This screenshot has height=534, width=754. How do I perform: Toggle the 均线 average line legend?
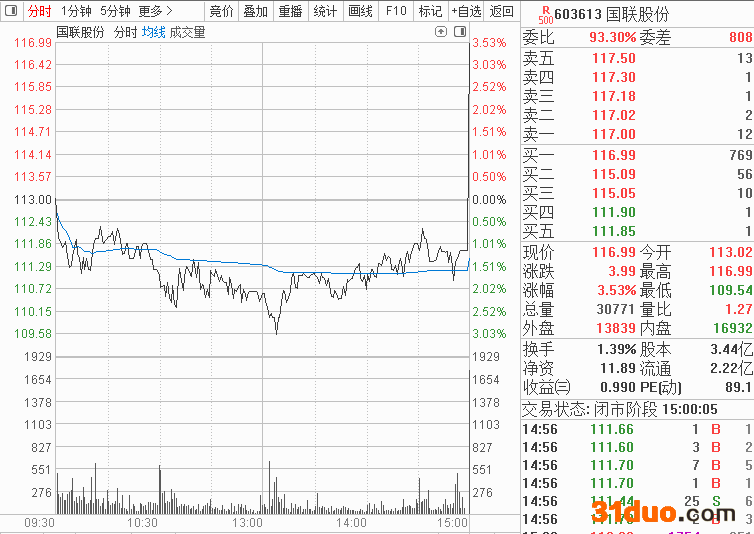[x=153, y=32]
